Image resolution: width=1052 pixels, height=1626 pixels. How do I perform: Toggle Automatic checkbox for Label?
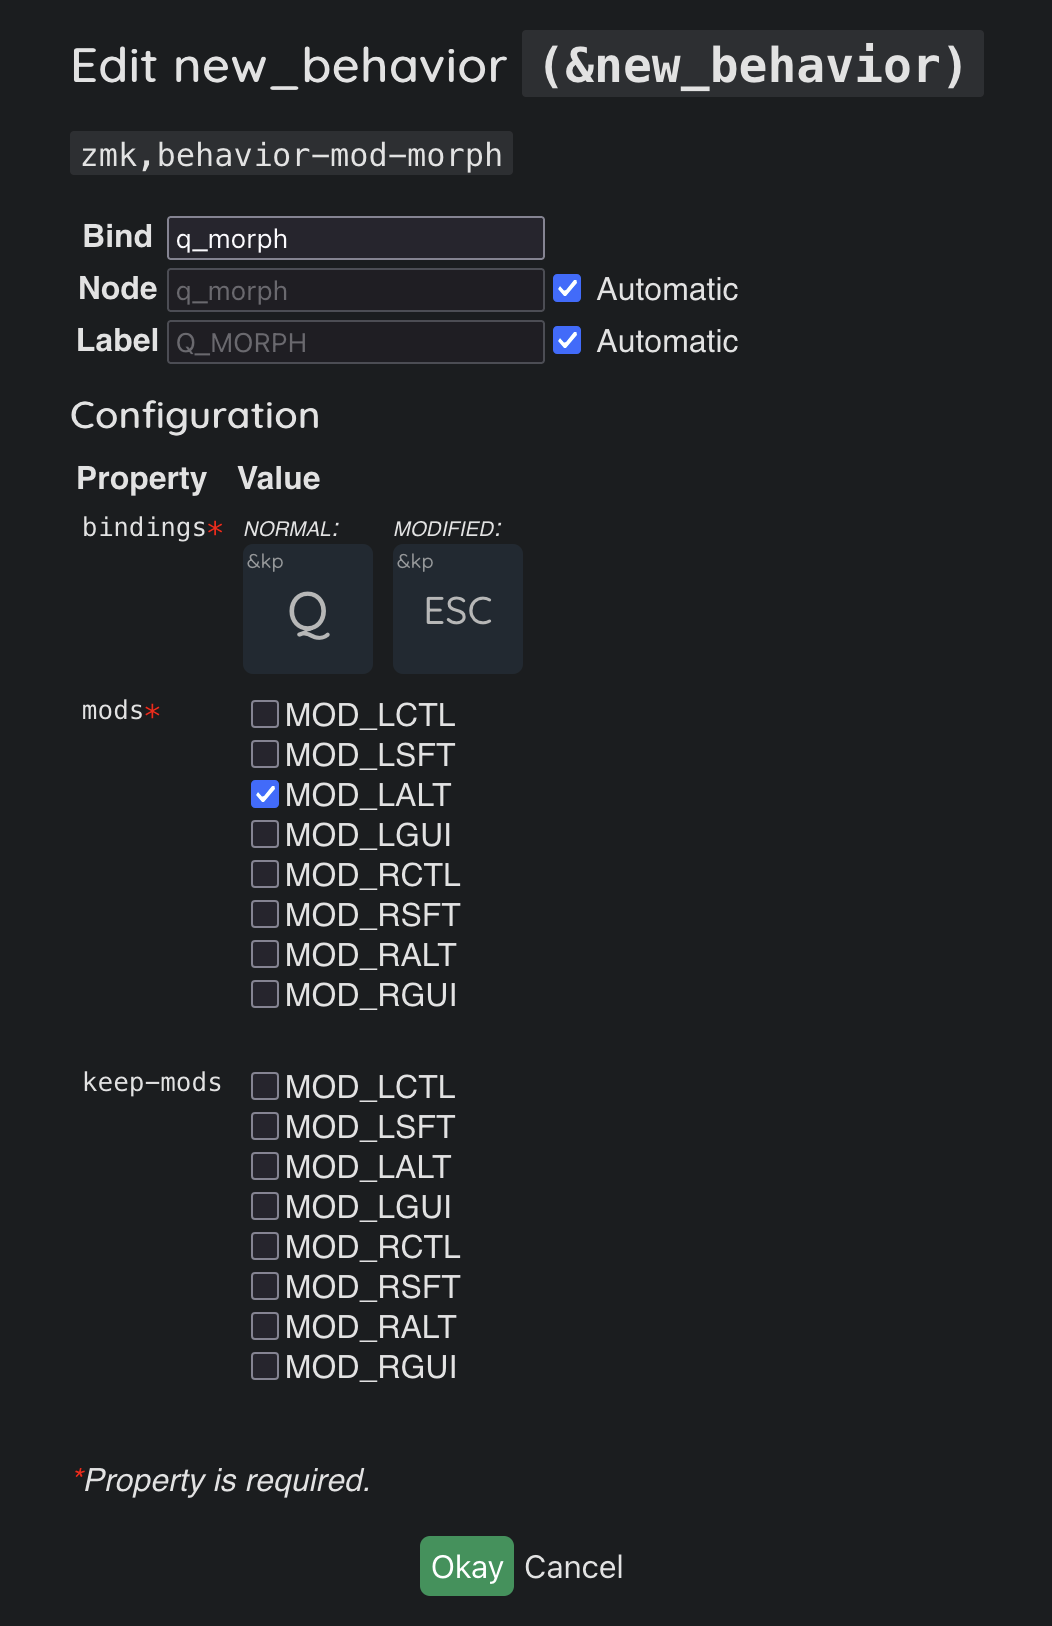coord(567,341)
